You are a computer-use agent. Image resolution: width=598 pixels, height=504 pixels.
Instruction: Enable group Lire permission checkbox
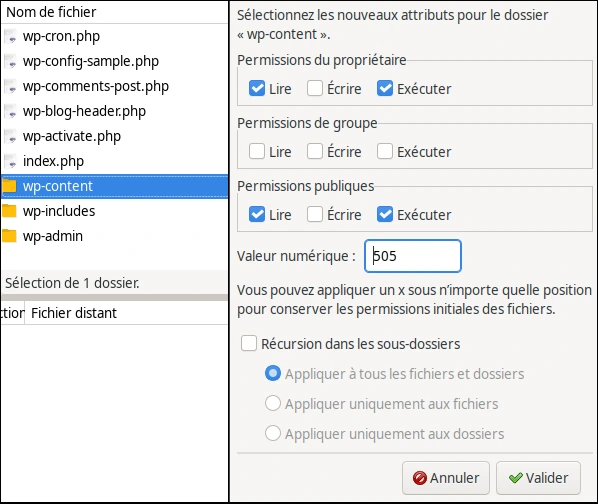pos(257,151)
